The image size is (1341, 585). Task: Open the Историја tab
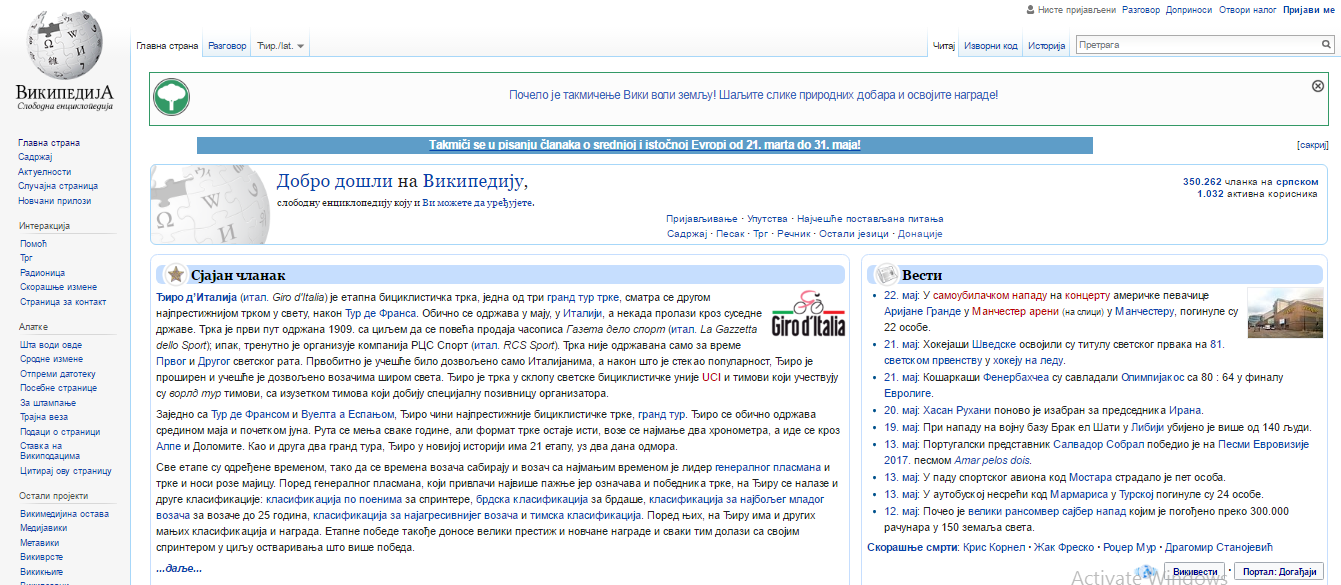[x=1046, y=46]
